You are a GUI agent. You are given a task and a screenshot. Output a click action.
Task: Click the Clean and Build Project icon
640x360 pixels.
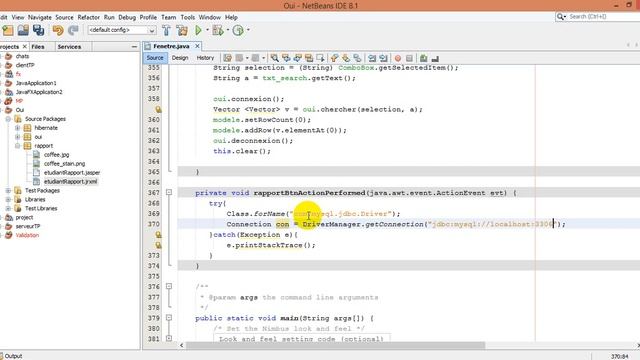point(182,30)
